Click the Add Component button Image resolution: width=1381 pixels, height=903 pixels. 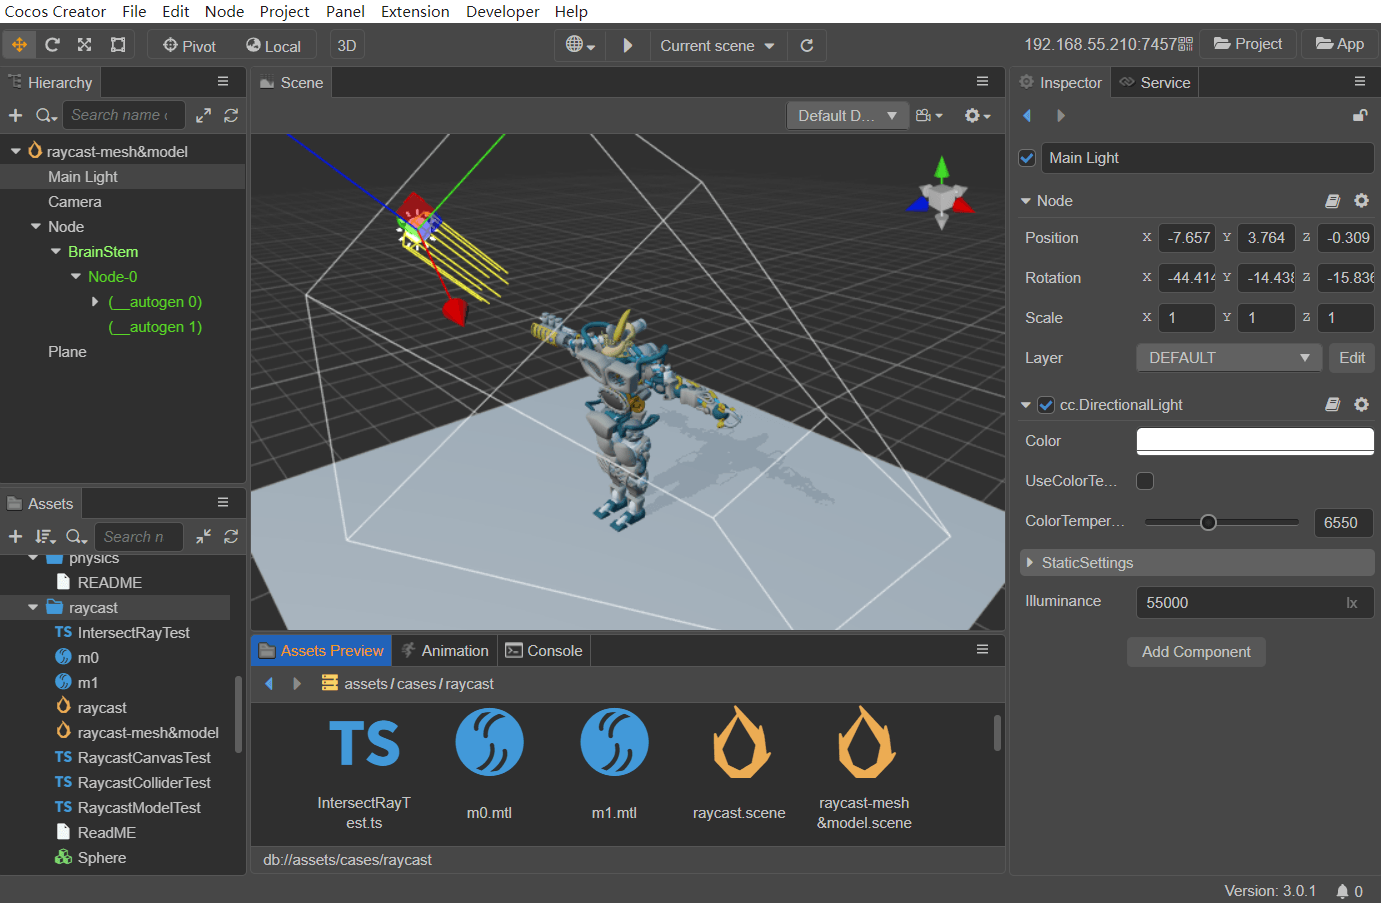(x=1196, y=652)
